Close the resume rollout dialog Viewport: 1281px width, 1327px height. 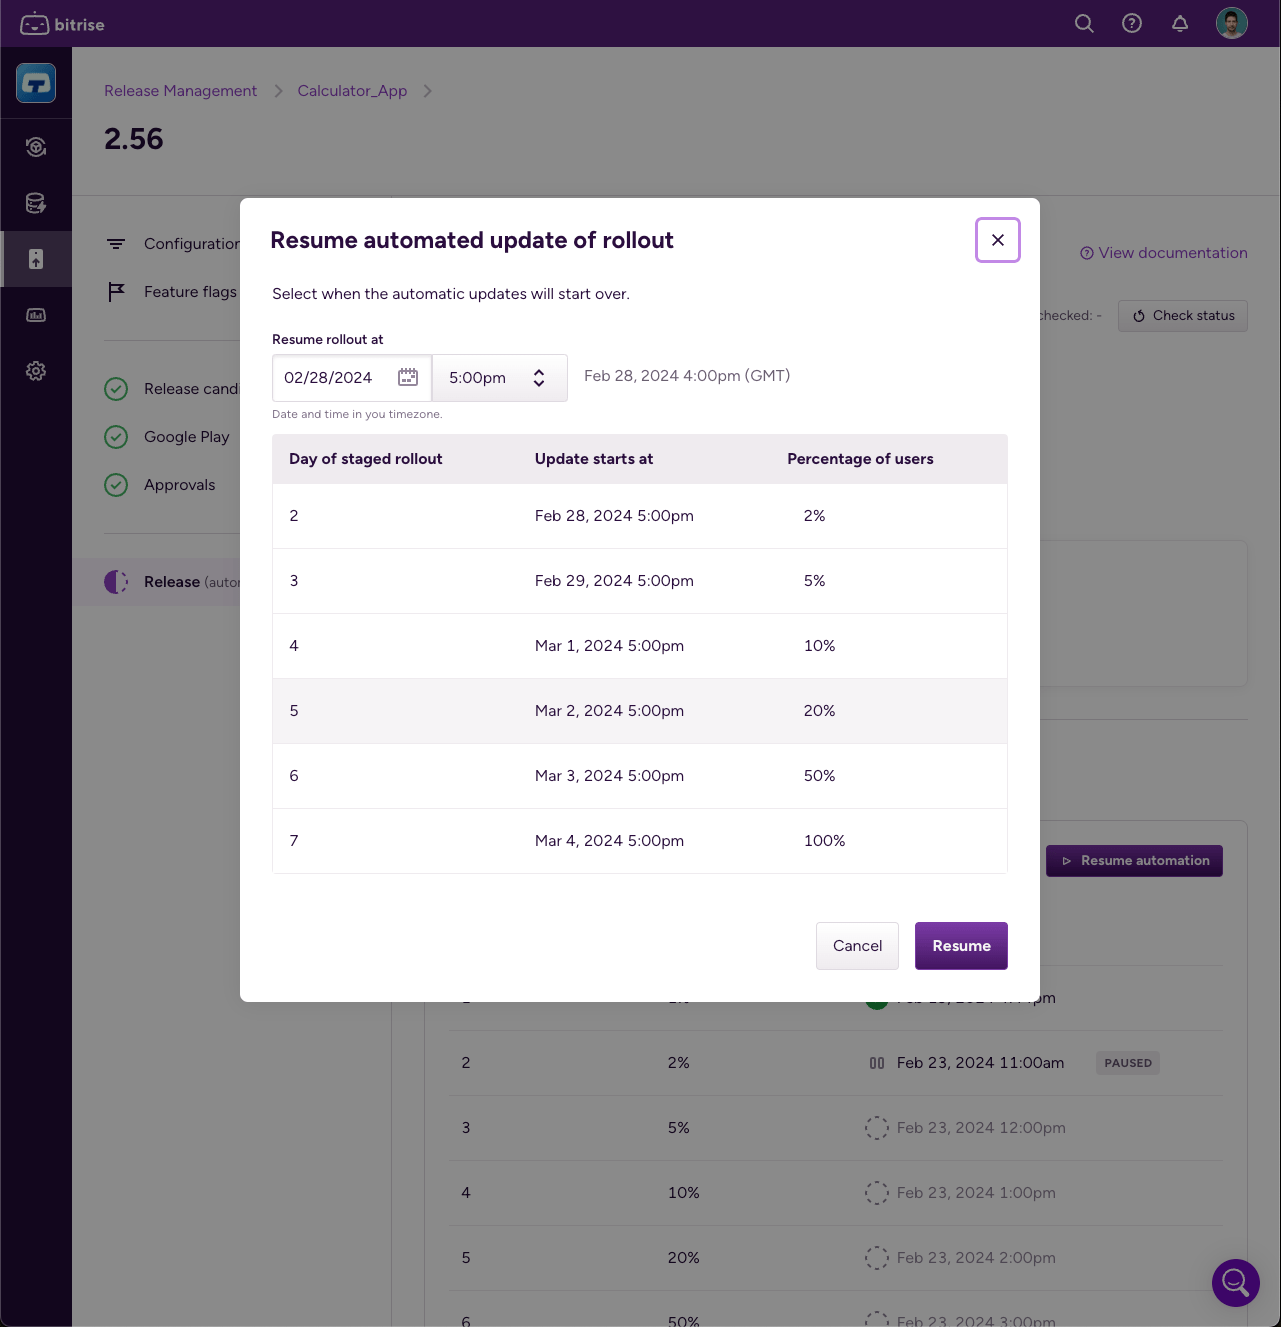click(x=997, y=240)
